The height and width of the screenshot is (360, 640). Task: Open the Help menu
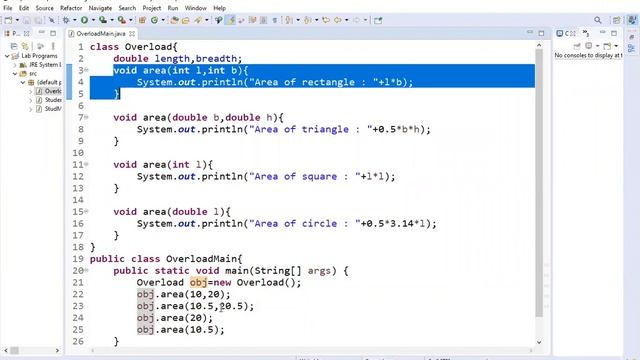[220, 8]
